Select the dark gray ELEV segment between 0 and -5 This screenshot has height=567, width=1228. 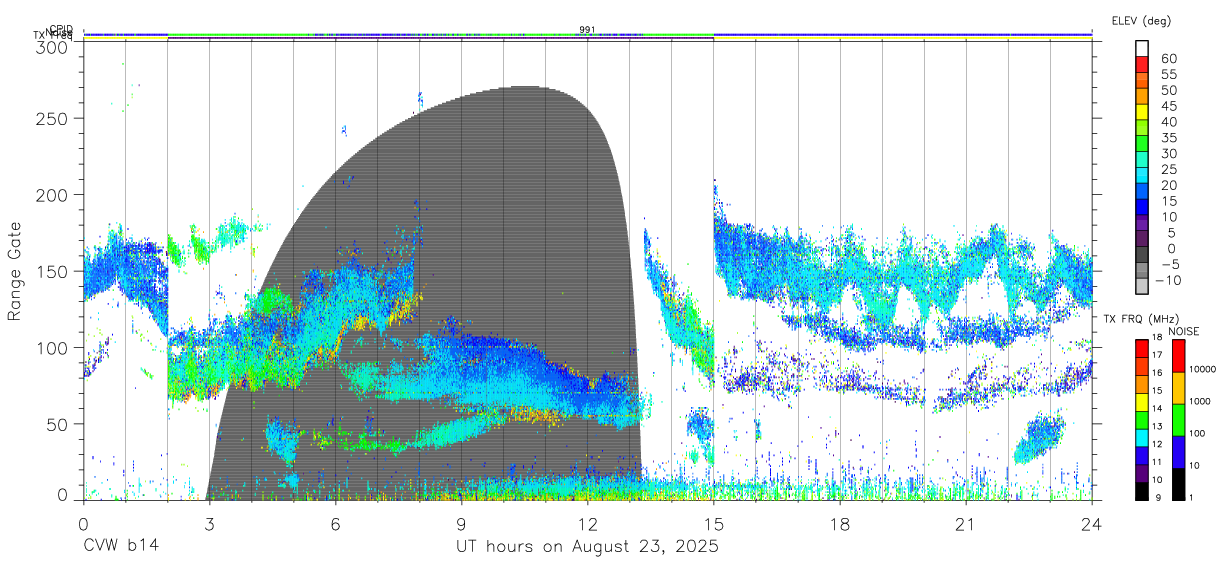pos(1142,255)
